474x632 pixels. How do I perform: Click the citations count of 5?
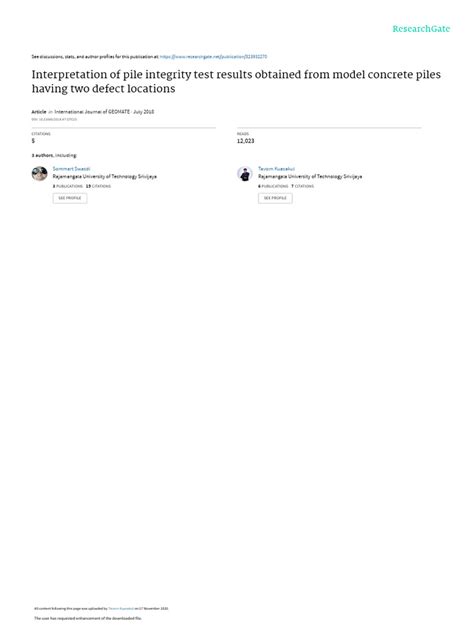[33, 141]
